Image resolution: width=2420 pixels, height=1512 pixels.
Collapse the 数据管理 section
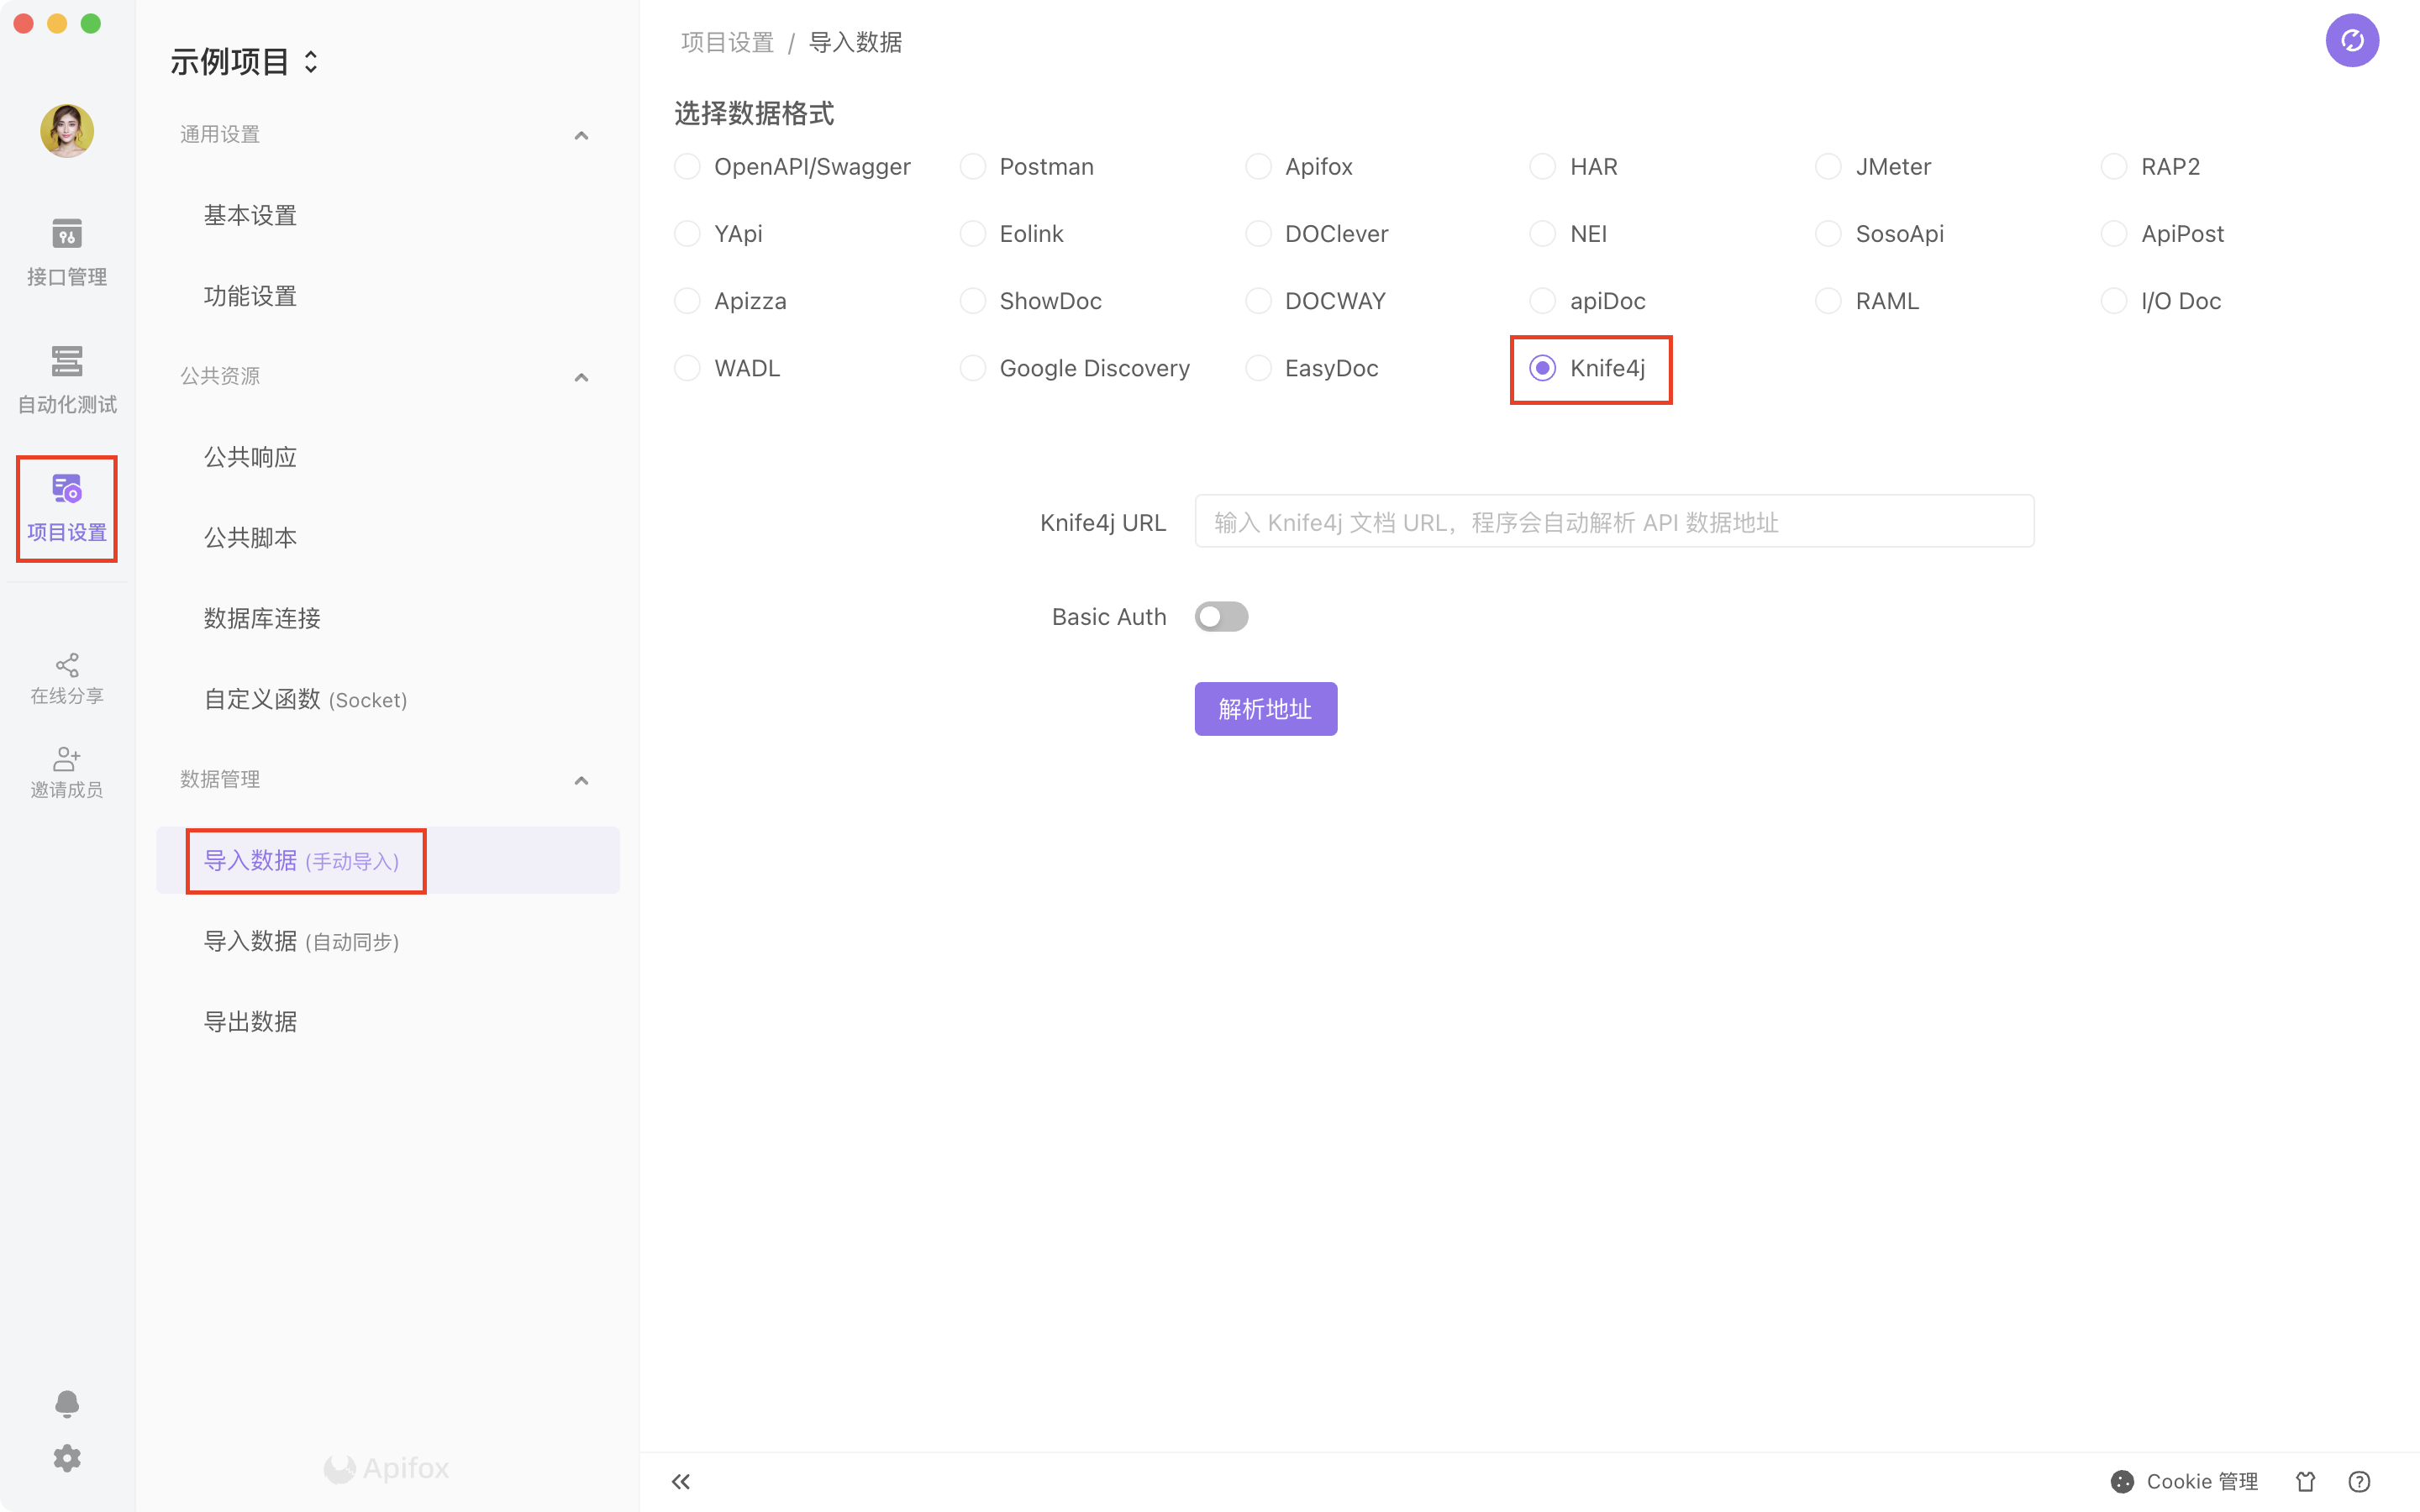tap(581, 780)
